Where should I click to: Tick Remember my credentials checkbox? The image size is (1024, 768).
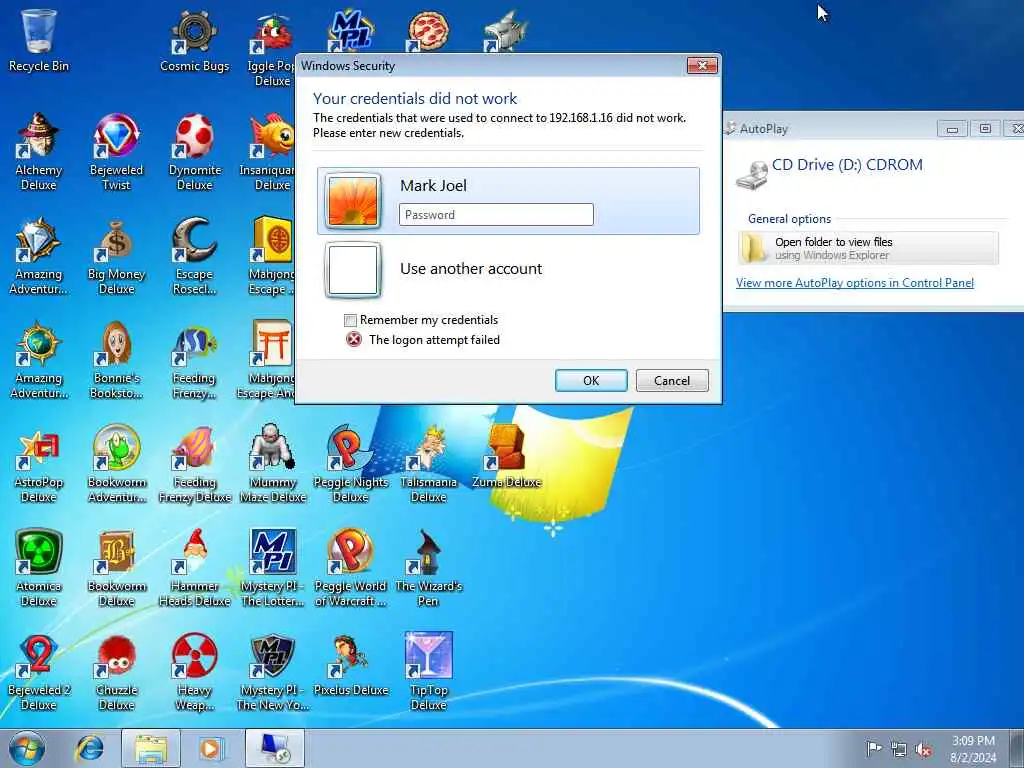[x=351, y=320]
